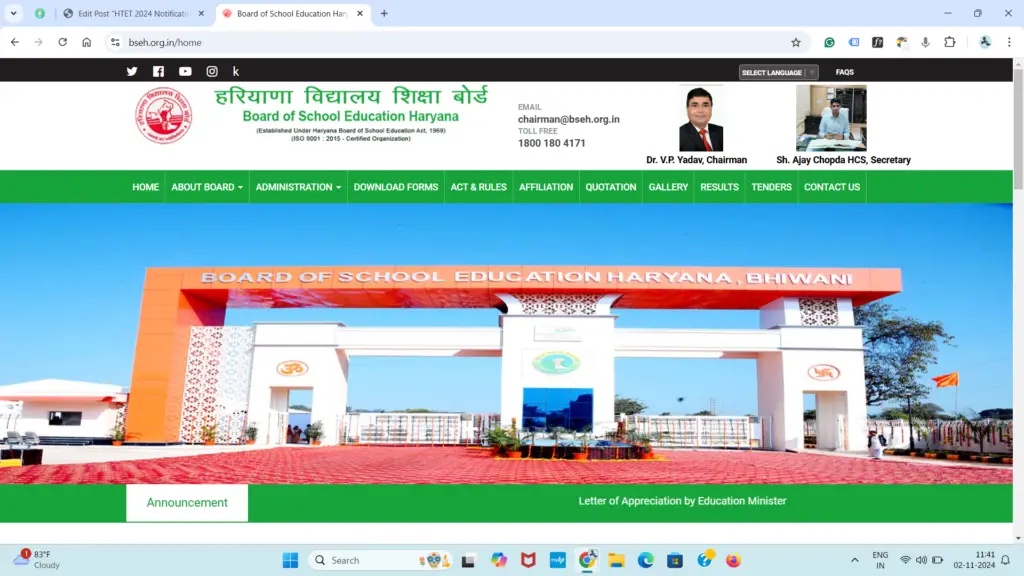The height and width of the screenshot is (576, 1024).
Task: Open Copilot from the taskbar
Action: tap(499, 560)
